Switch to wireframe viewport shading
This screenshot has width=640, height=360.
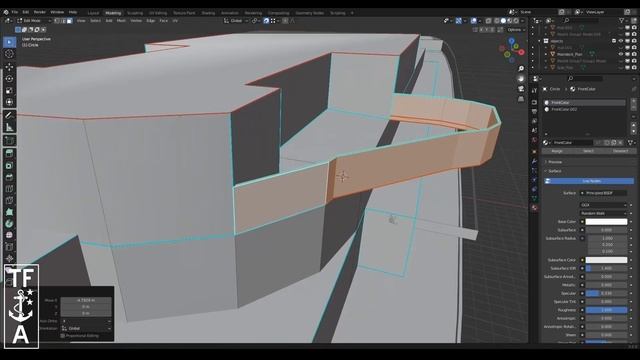(x=497, y=20)
